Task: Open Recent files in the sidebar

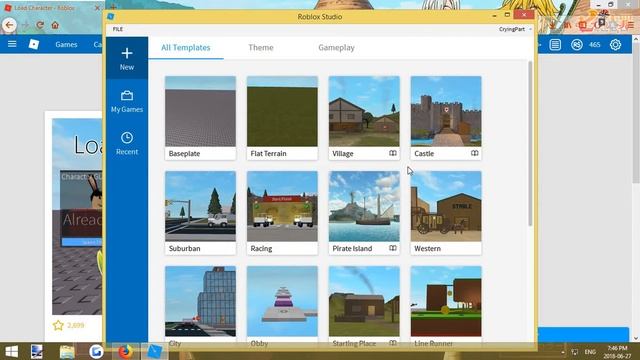Action: tap(127, 143)
